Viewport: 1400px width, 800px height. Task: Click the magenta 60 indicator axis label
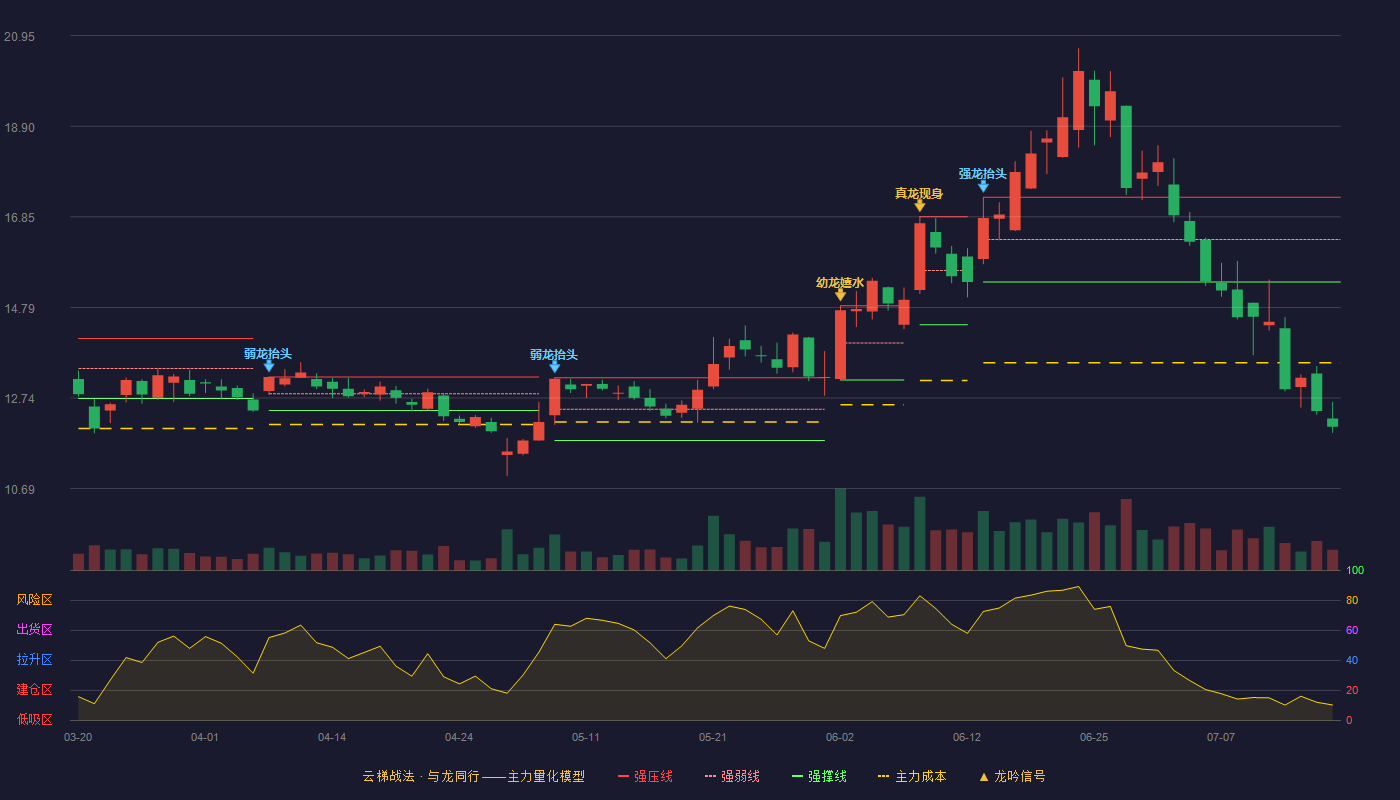(x=1352, y=630)
